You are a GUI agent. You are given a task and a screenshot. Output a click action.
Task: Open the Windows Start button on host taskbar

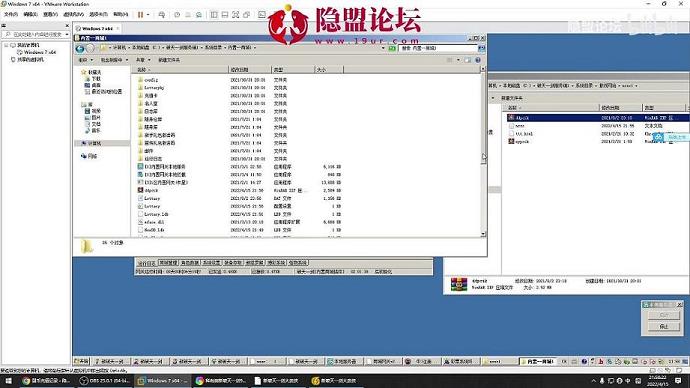(x=8, y=381)
